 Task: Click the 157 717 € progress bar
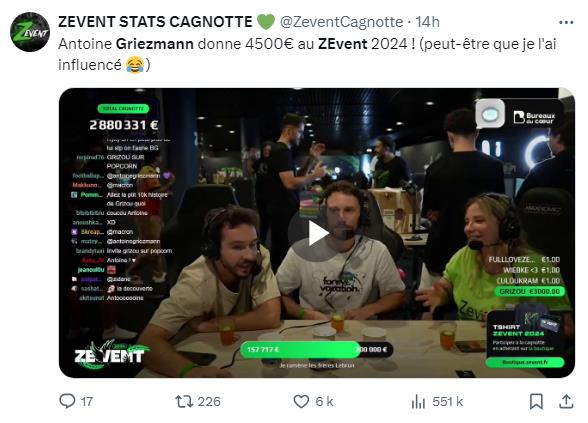pos(316,350)
